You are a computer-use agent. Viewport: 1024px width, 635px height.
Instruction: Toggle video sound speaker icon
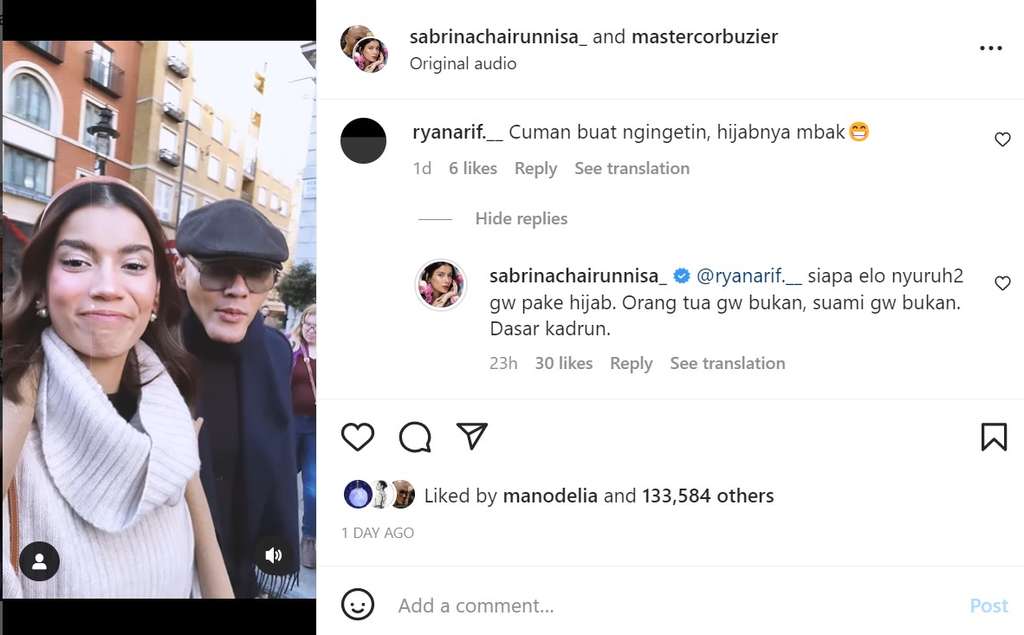(x=273, y=555)
